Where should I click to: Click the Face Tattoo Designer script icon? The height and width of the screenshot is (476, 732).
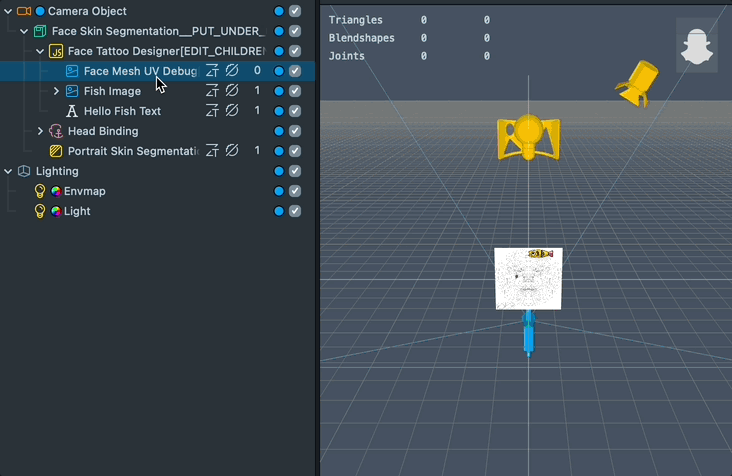pos(56,51)
